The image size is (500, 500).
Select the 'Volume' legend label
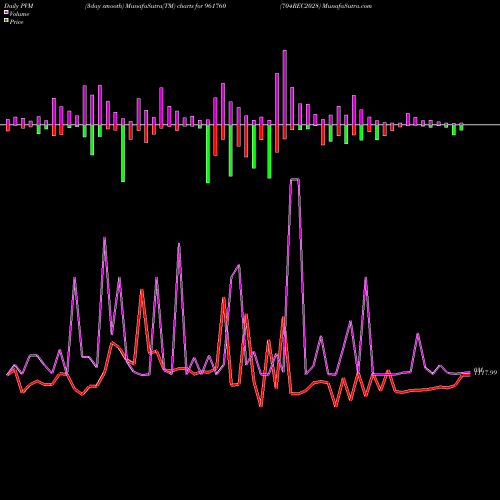point(19,14)
